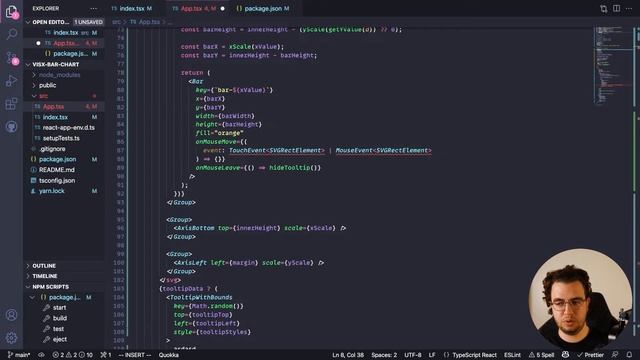
Task: Run the build npm script
Action: point(59,318)
